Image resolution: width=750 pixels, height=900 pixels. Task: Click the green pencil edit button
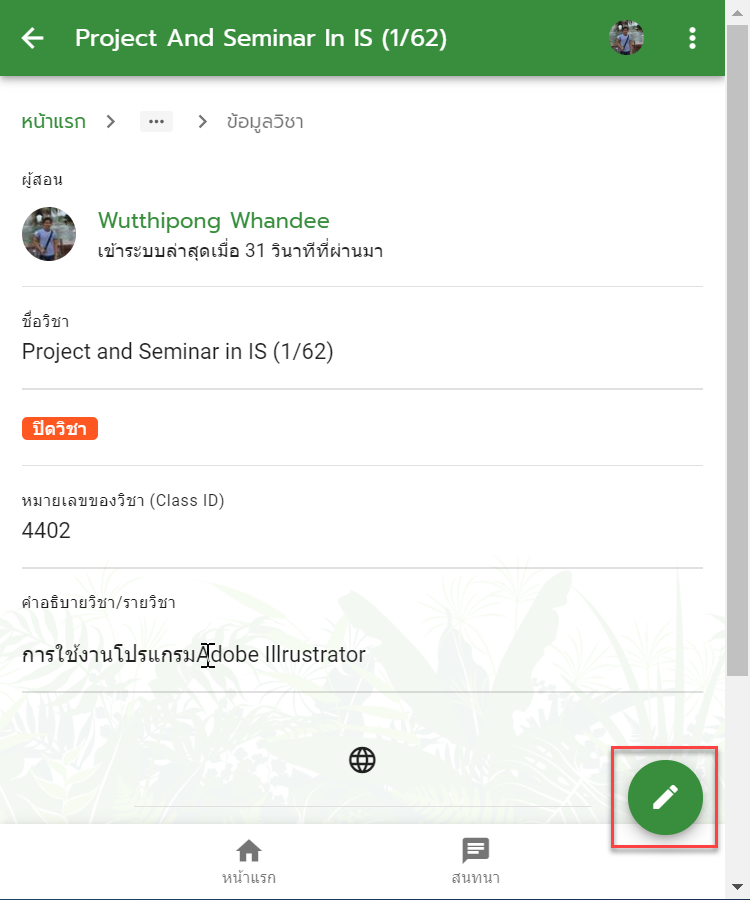pos(665,797)
